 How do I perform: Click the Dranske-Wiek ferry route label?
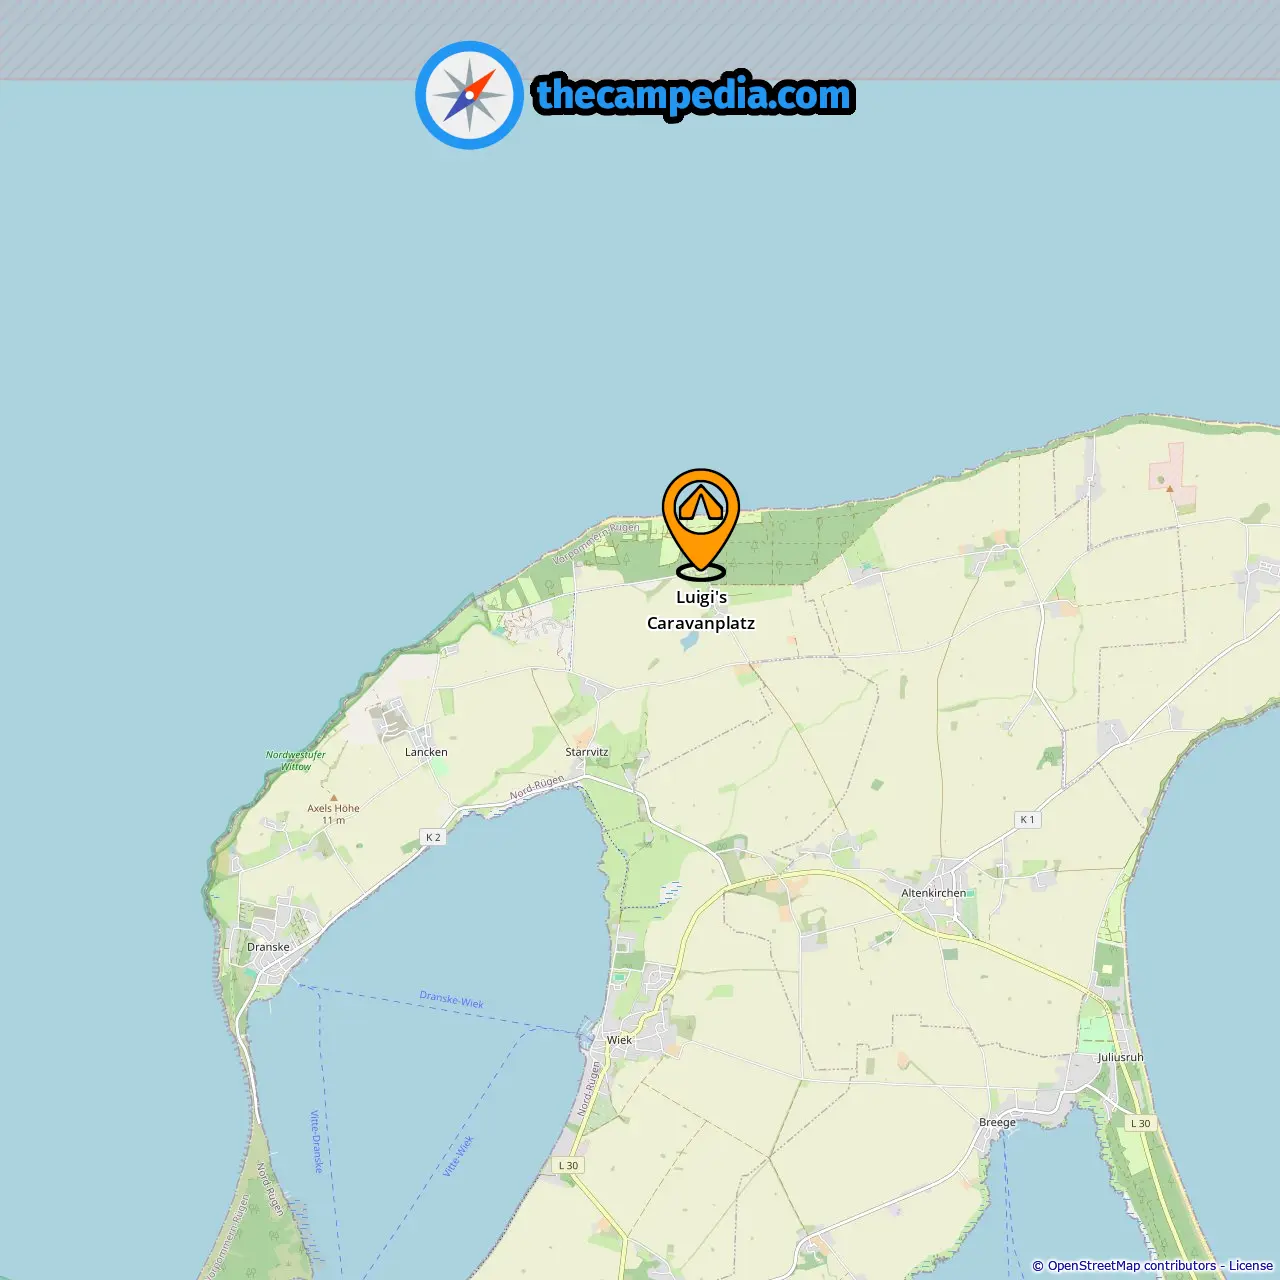pos(452,1000)
